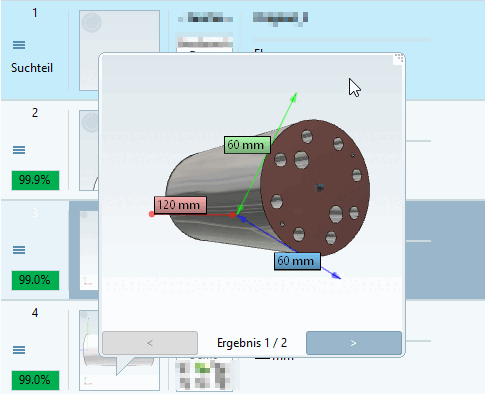Click the brown perforated face of the cylinder
485x394 pixels.
(315, 188)
